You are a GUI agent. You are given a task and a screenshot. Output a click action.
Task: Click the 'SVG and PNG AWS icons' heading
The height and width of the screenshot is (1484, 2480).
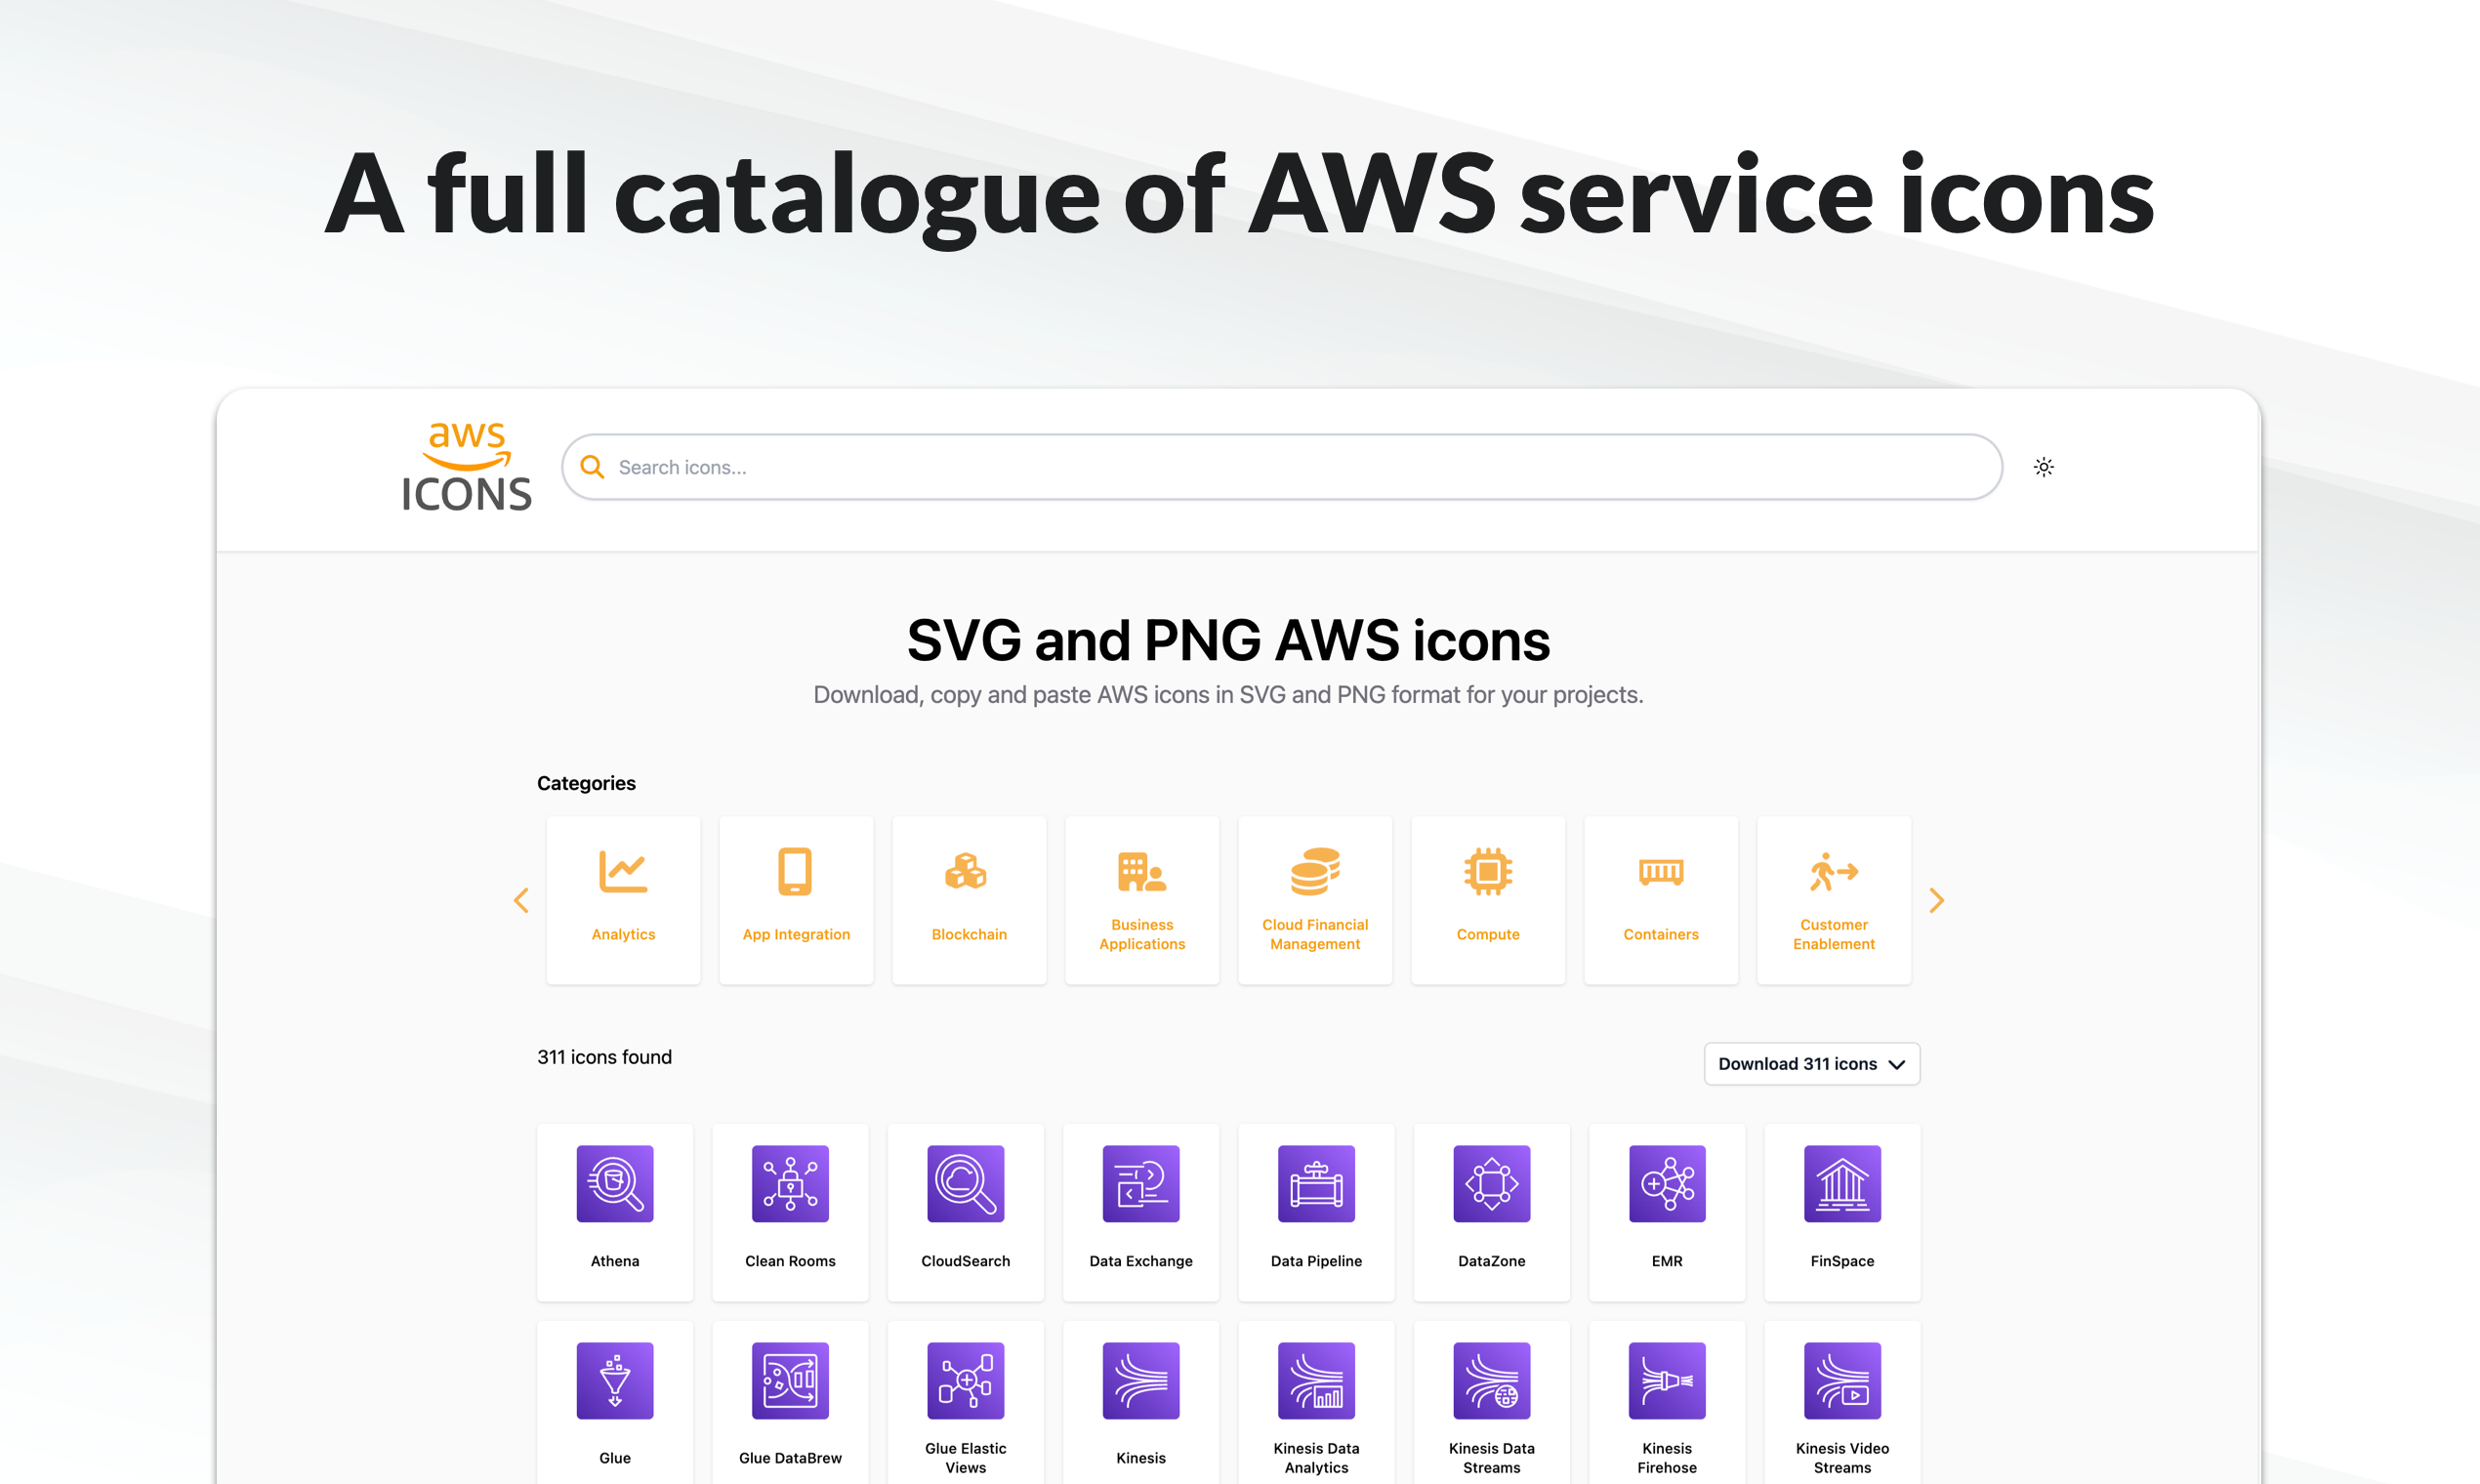(1228, 640)
